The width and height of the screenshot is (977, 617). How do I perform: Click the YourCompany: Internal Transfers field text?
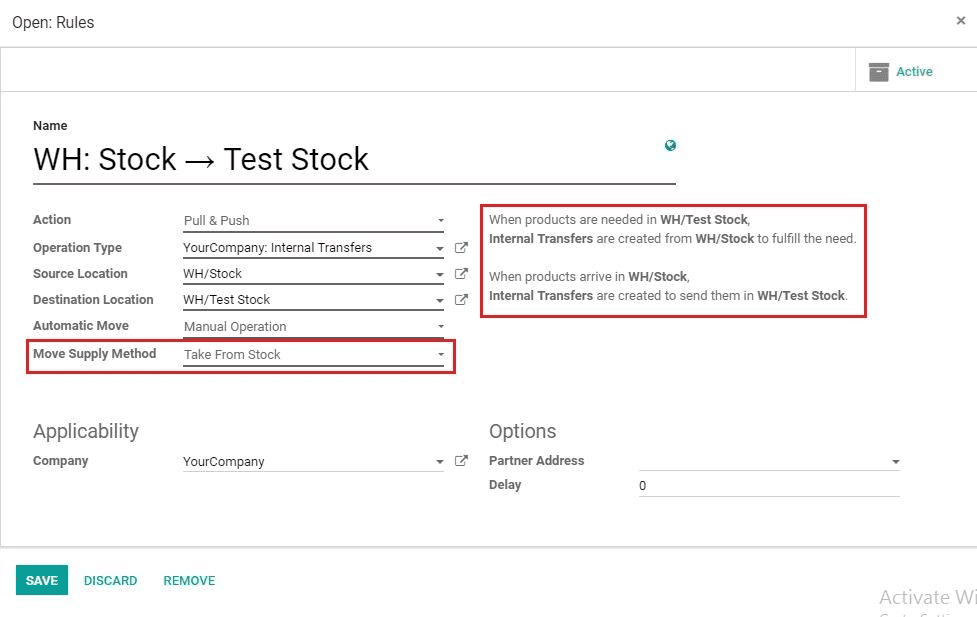click(x=277, y=247)
